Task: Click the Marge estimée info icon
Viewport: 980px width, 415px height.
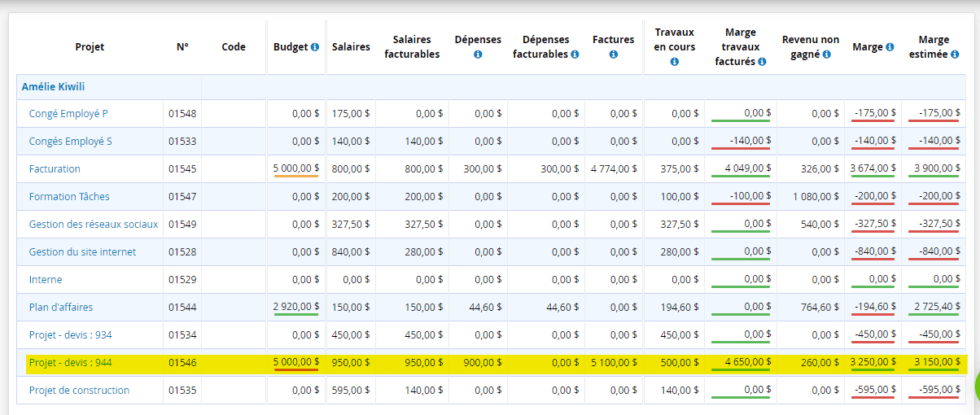Action: tap(943, 54)
